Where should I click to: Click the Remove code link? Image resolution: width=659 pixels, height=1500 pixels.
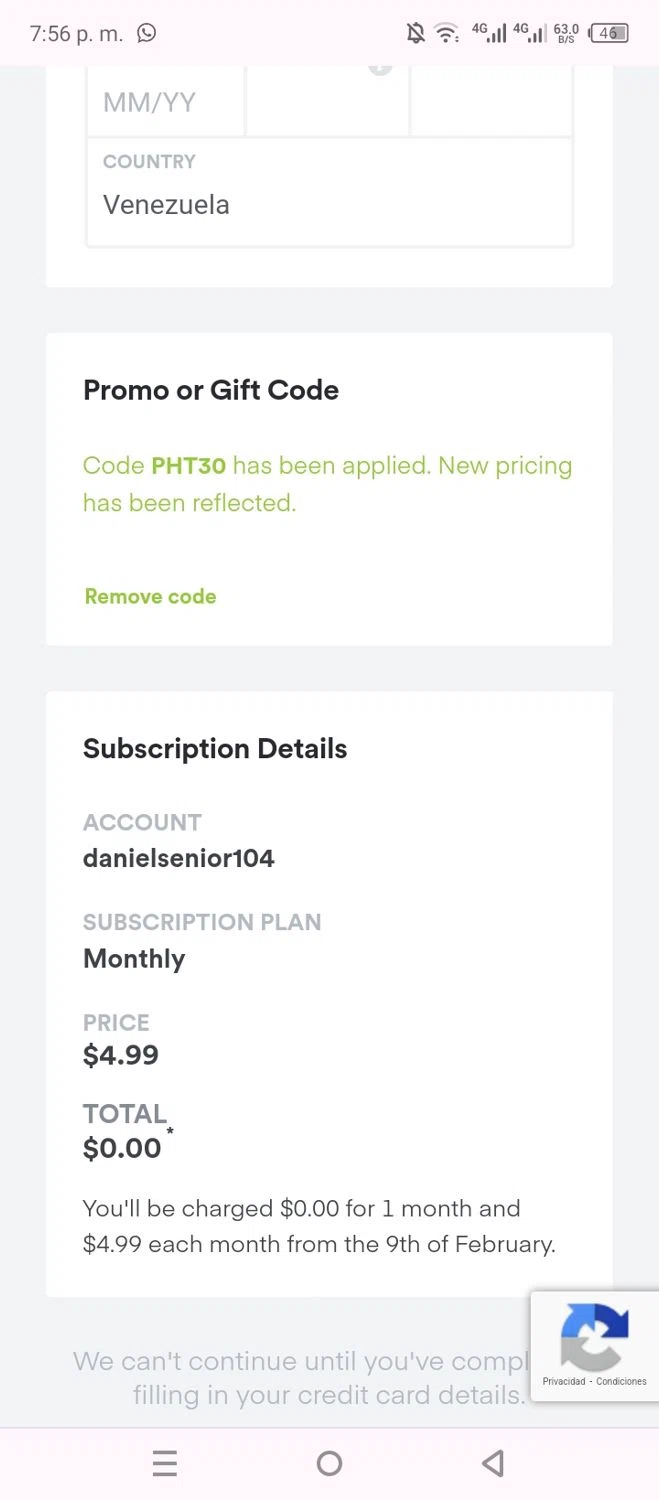[x=150, y=597]
